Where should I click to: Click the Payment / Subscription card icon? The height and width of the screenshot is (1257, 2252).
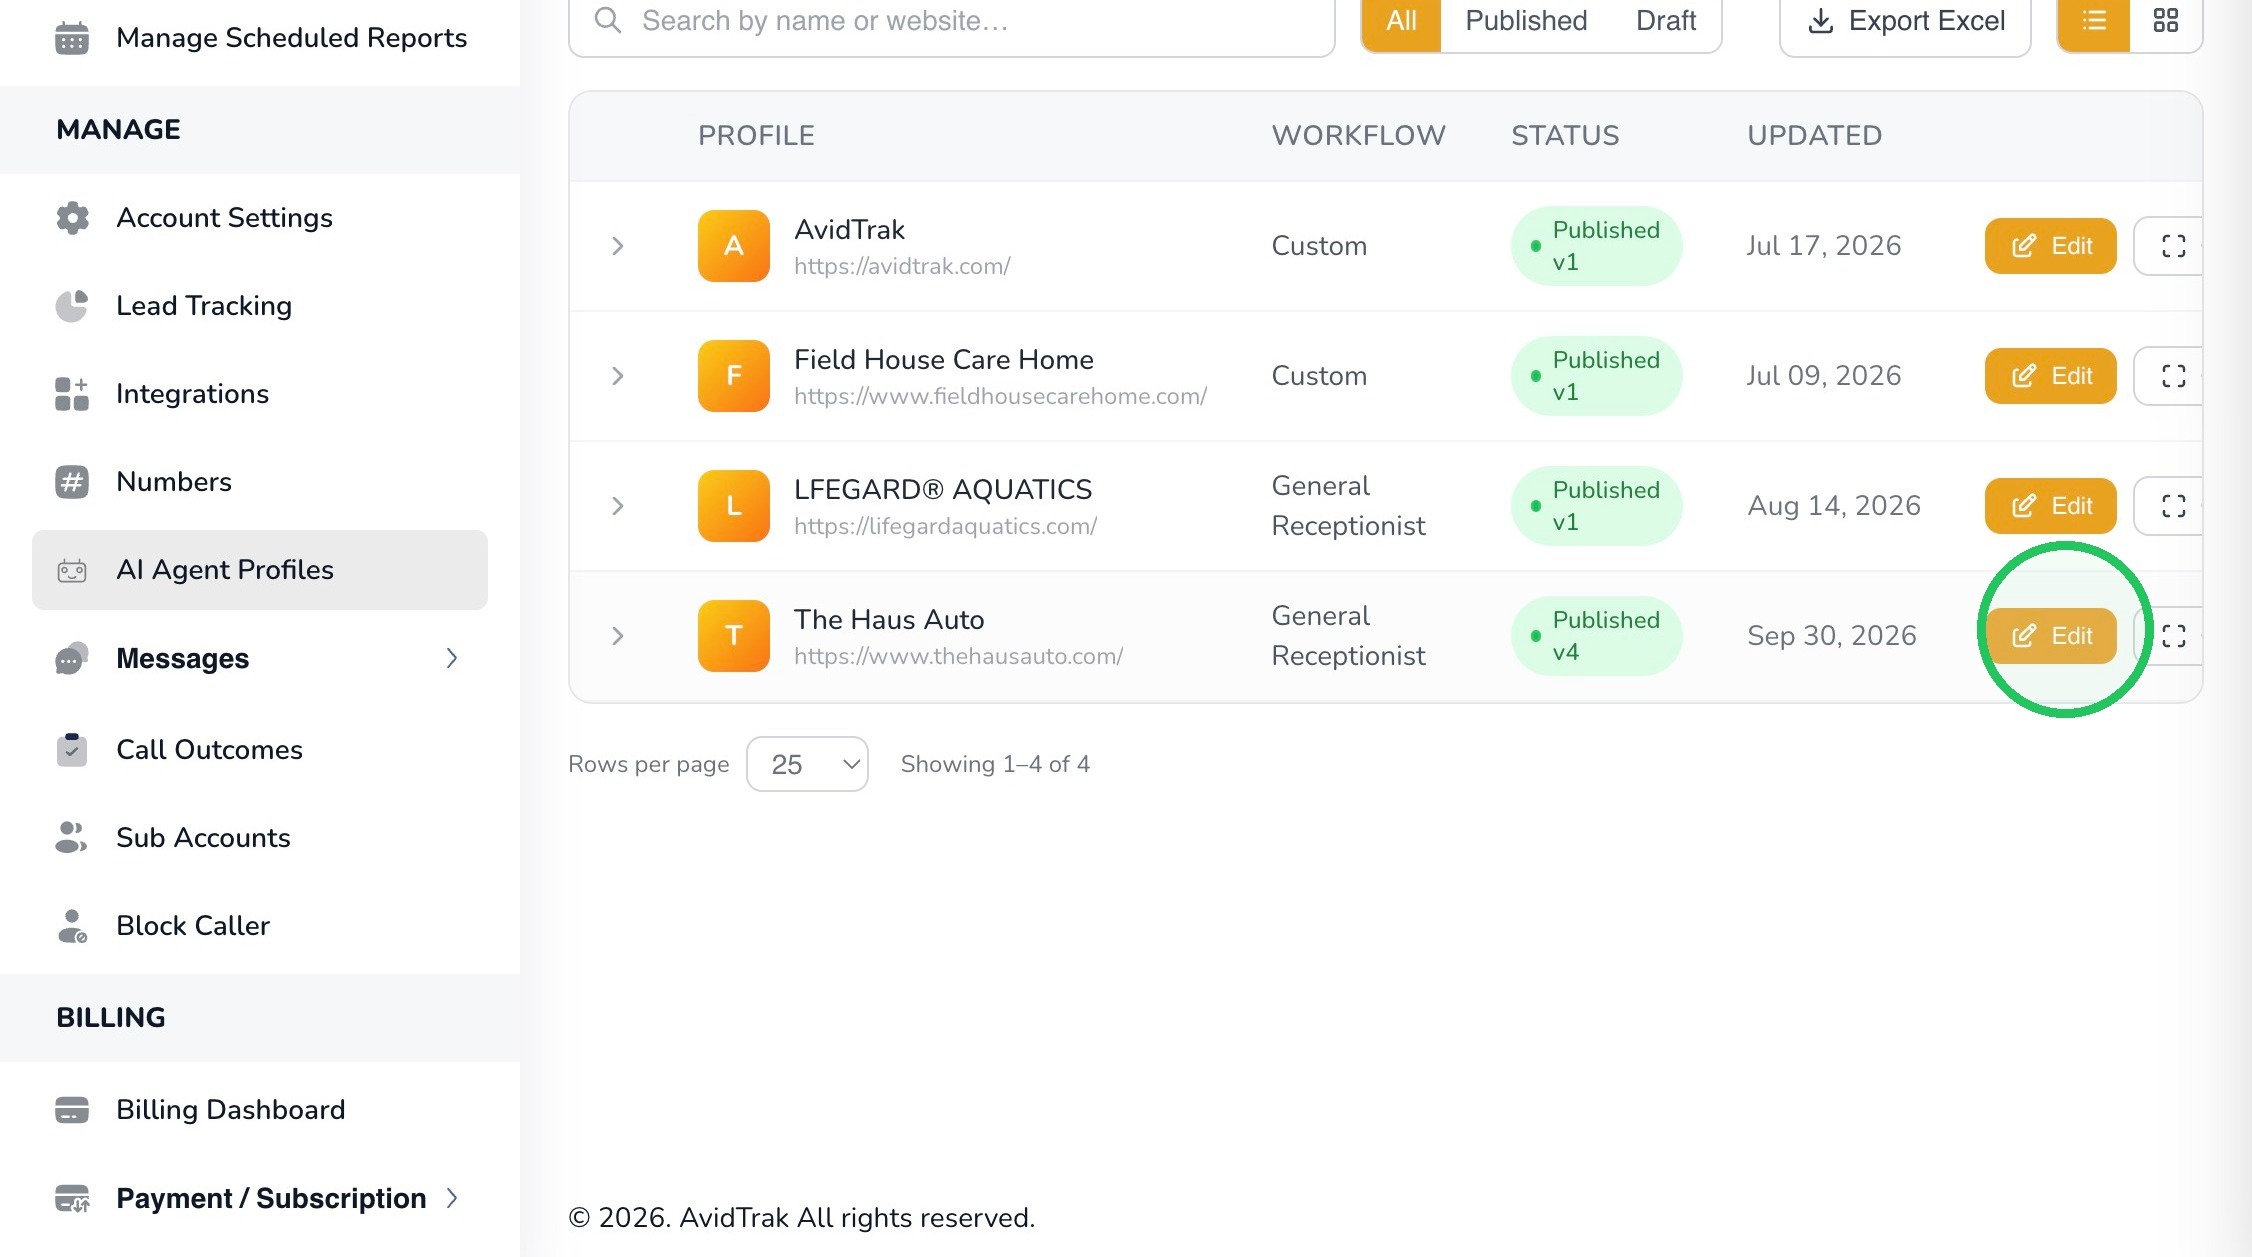72,1198
